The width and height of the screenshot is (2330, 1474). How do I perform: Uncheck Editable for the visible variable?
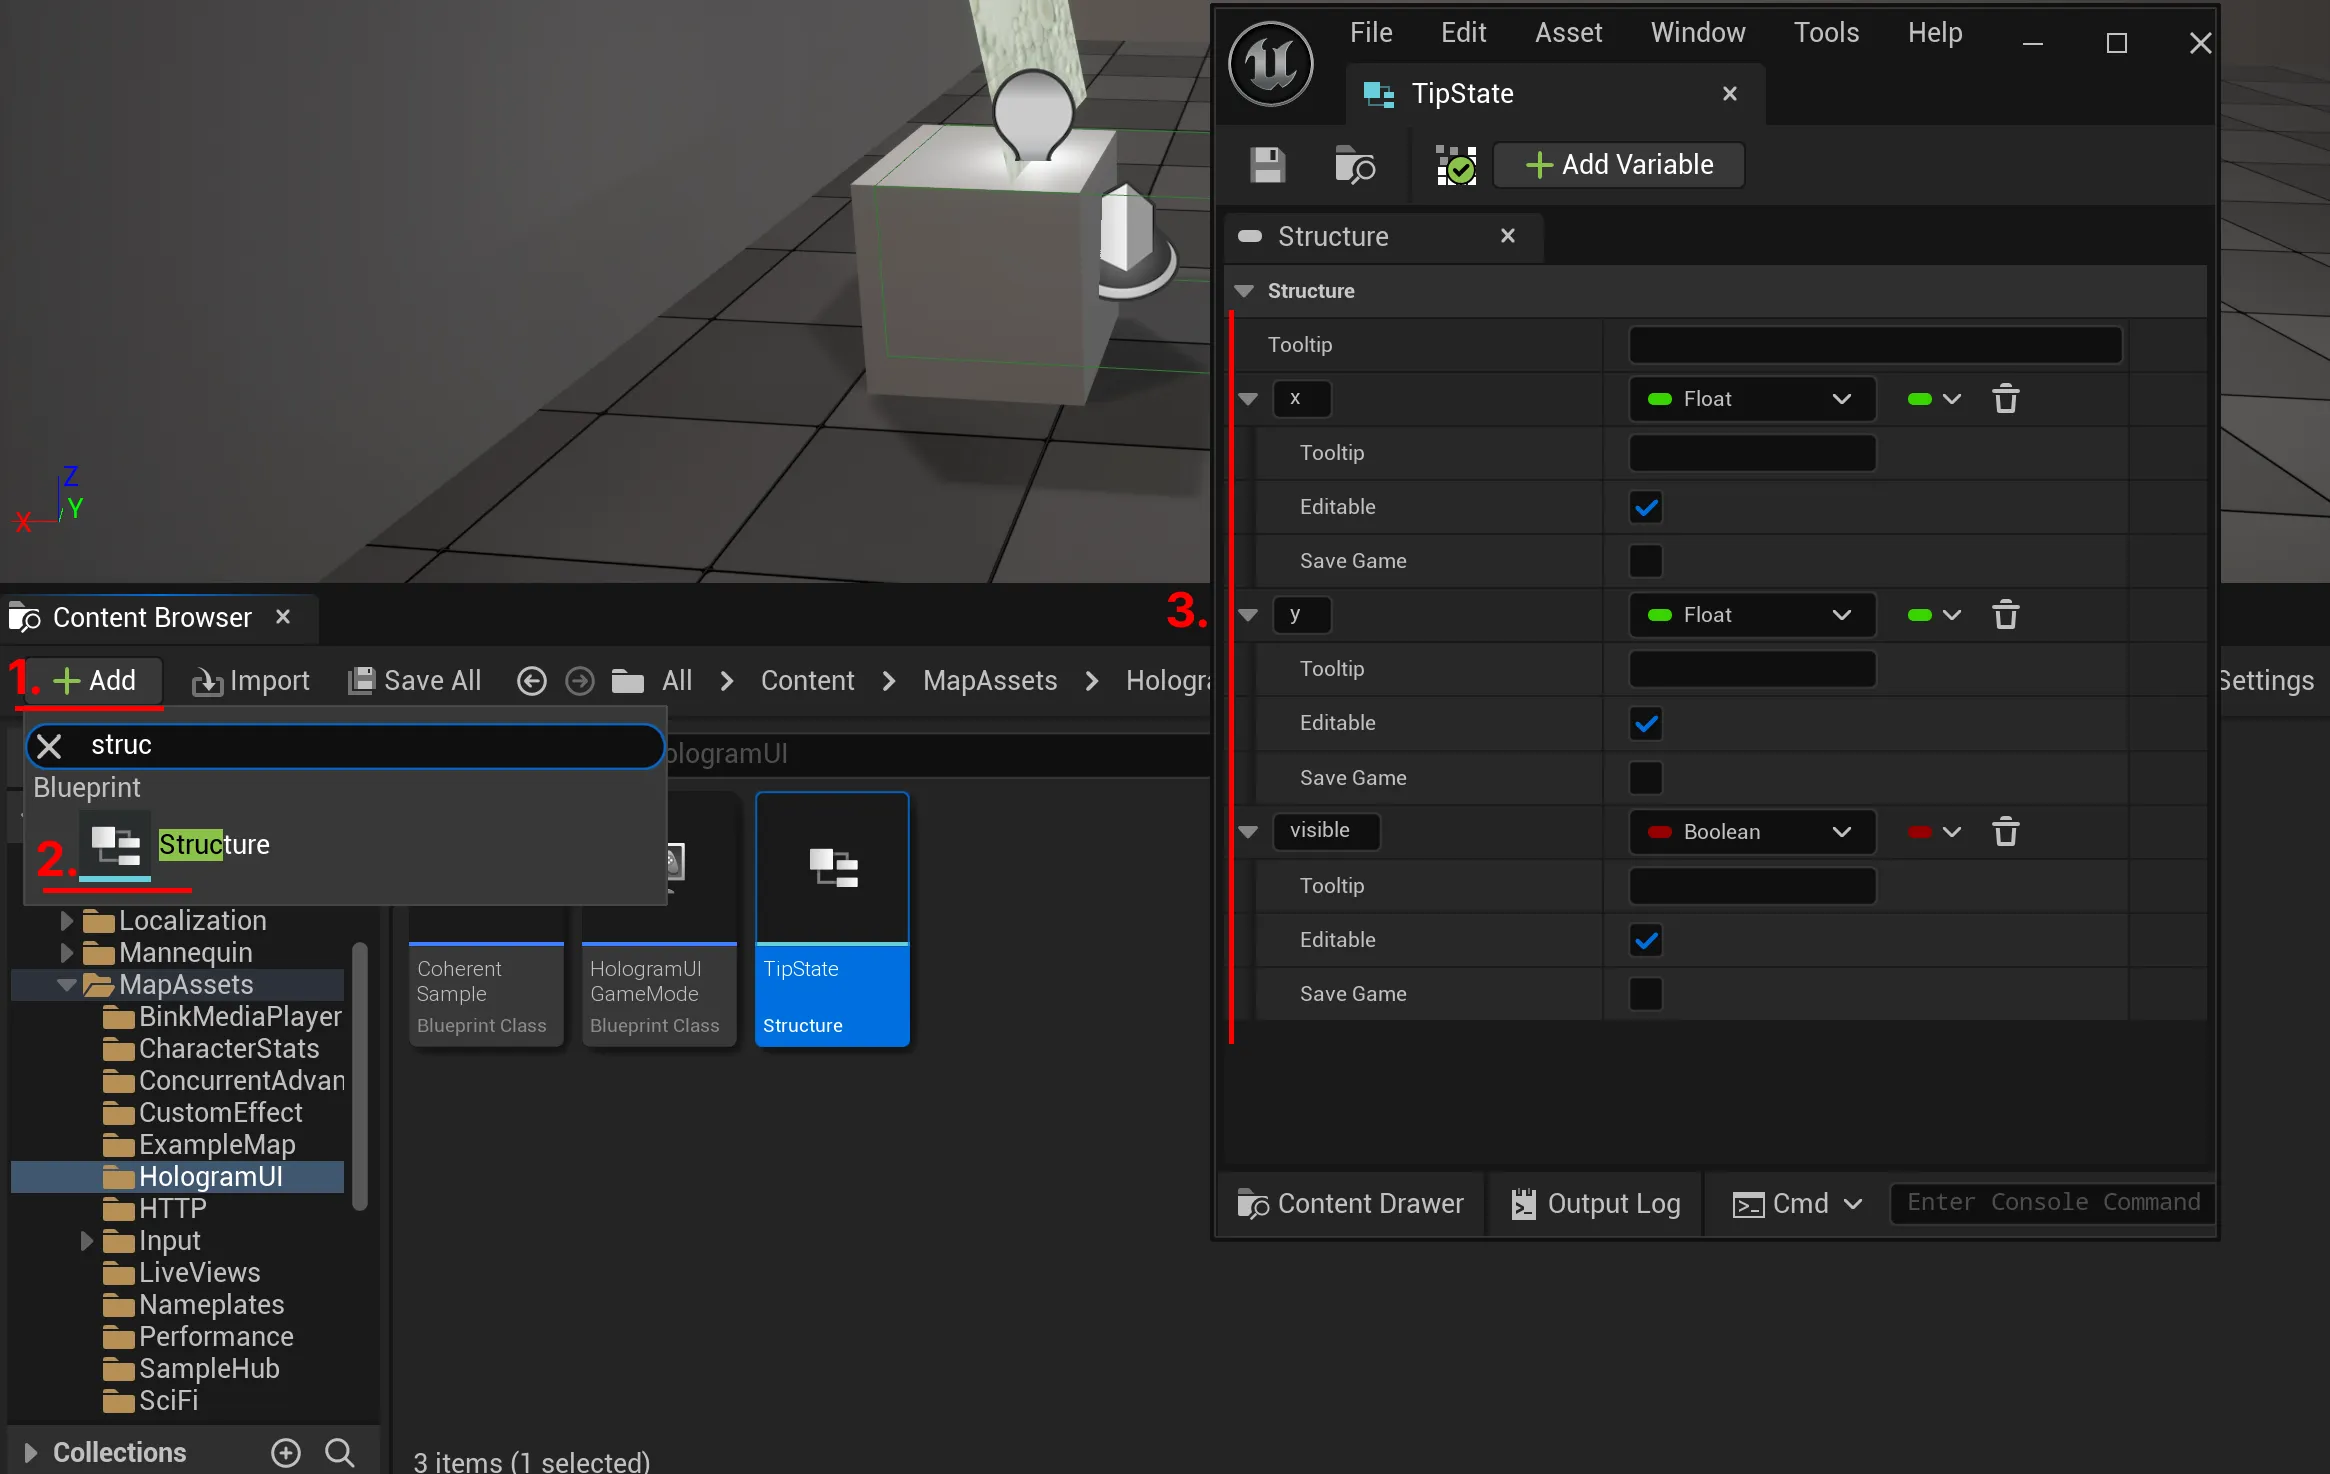tap(1646, 940)
